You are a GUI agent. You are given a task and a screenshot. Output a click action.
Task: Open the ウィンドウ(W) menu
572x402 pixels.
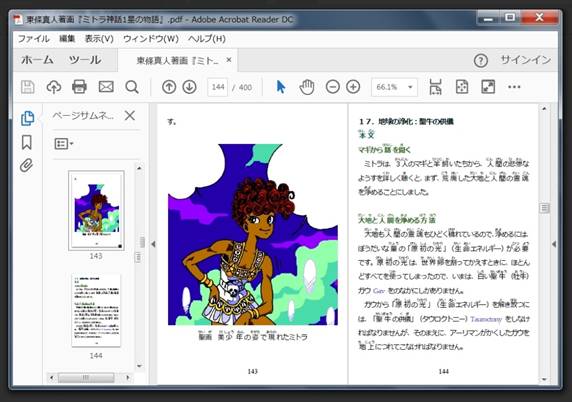151,39
